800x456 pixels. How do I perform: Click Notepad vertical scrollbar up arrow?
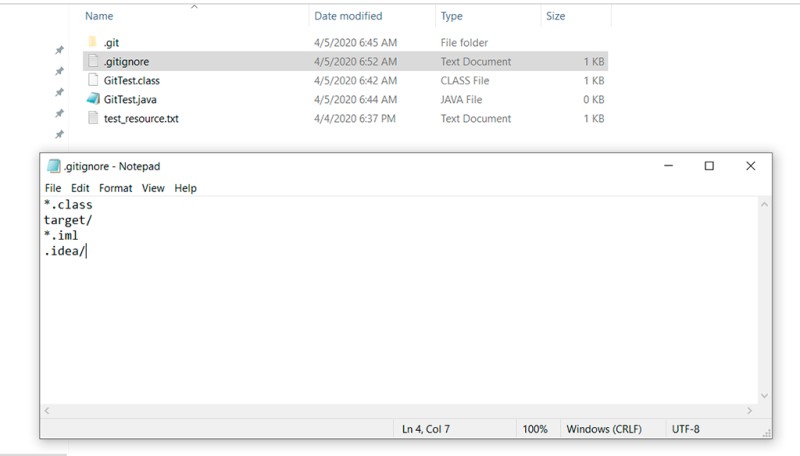click(x=764, y=205)
